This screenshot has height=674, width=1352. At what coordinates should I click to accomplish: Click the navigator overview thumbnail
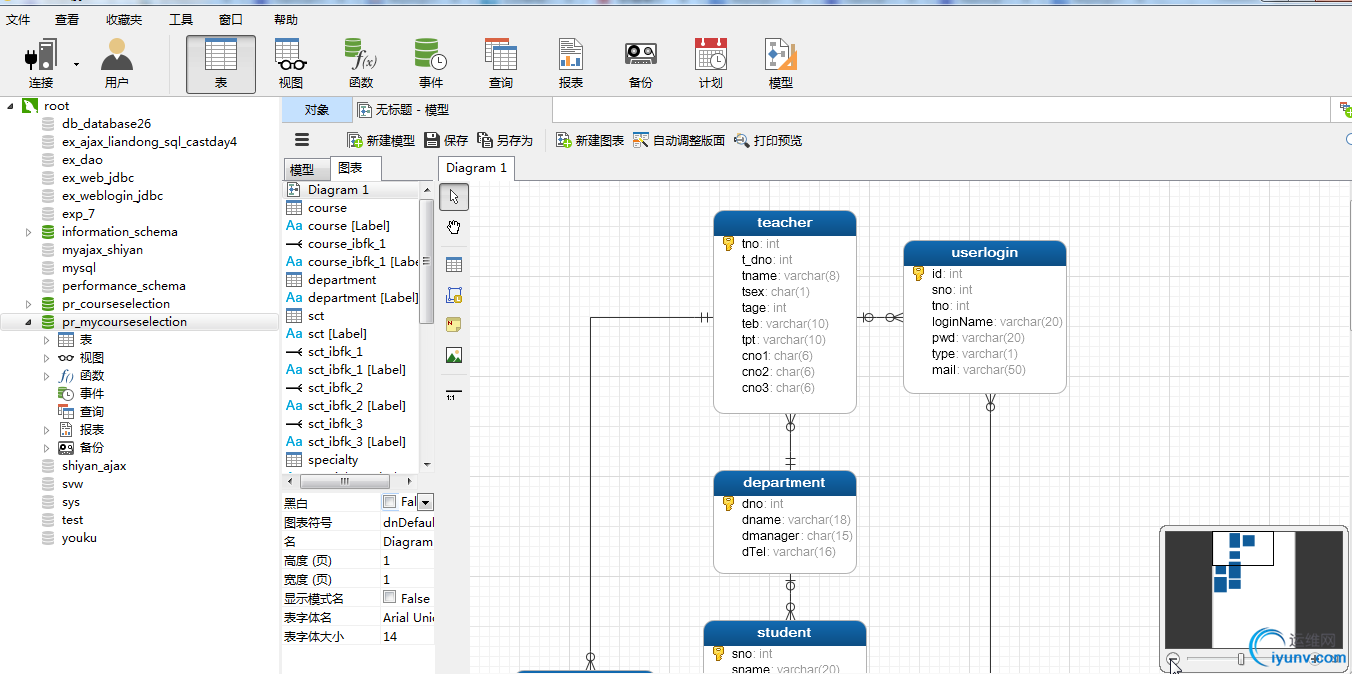(x=1254, y=588)
